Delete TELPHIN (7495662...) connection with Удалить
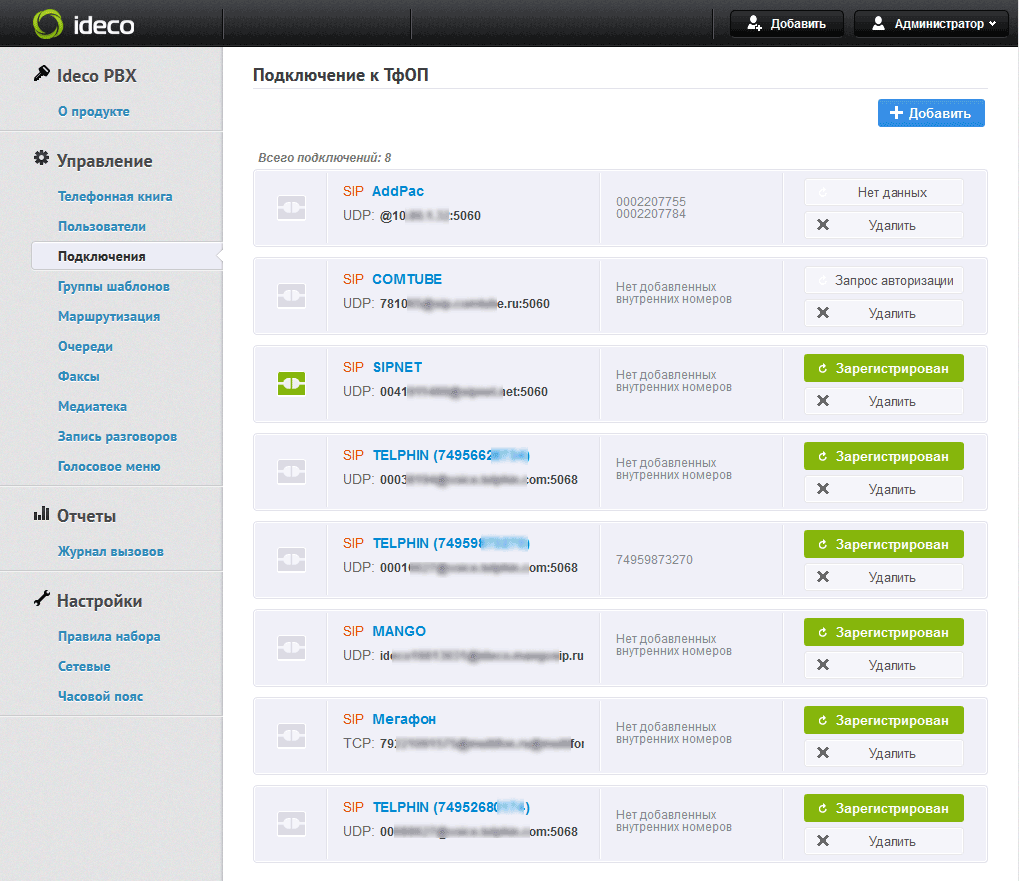 (884, 489)
